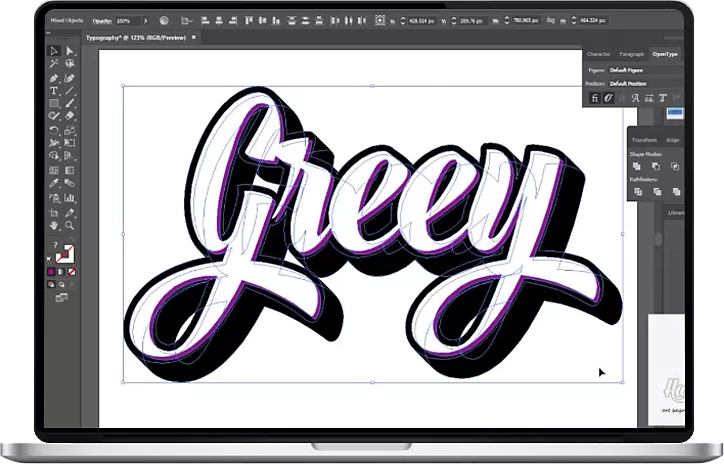Expand the Opacity arrow in control bar

click(x=145, y=21)
